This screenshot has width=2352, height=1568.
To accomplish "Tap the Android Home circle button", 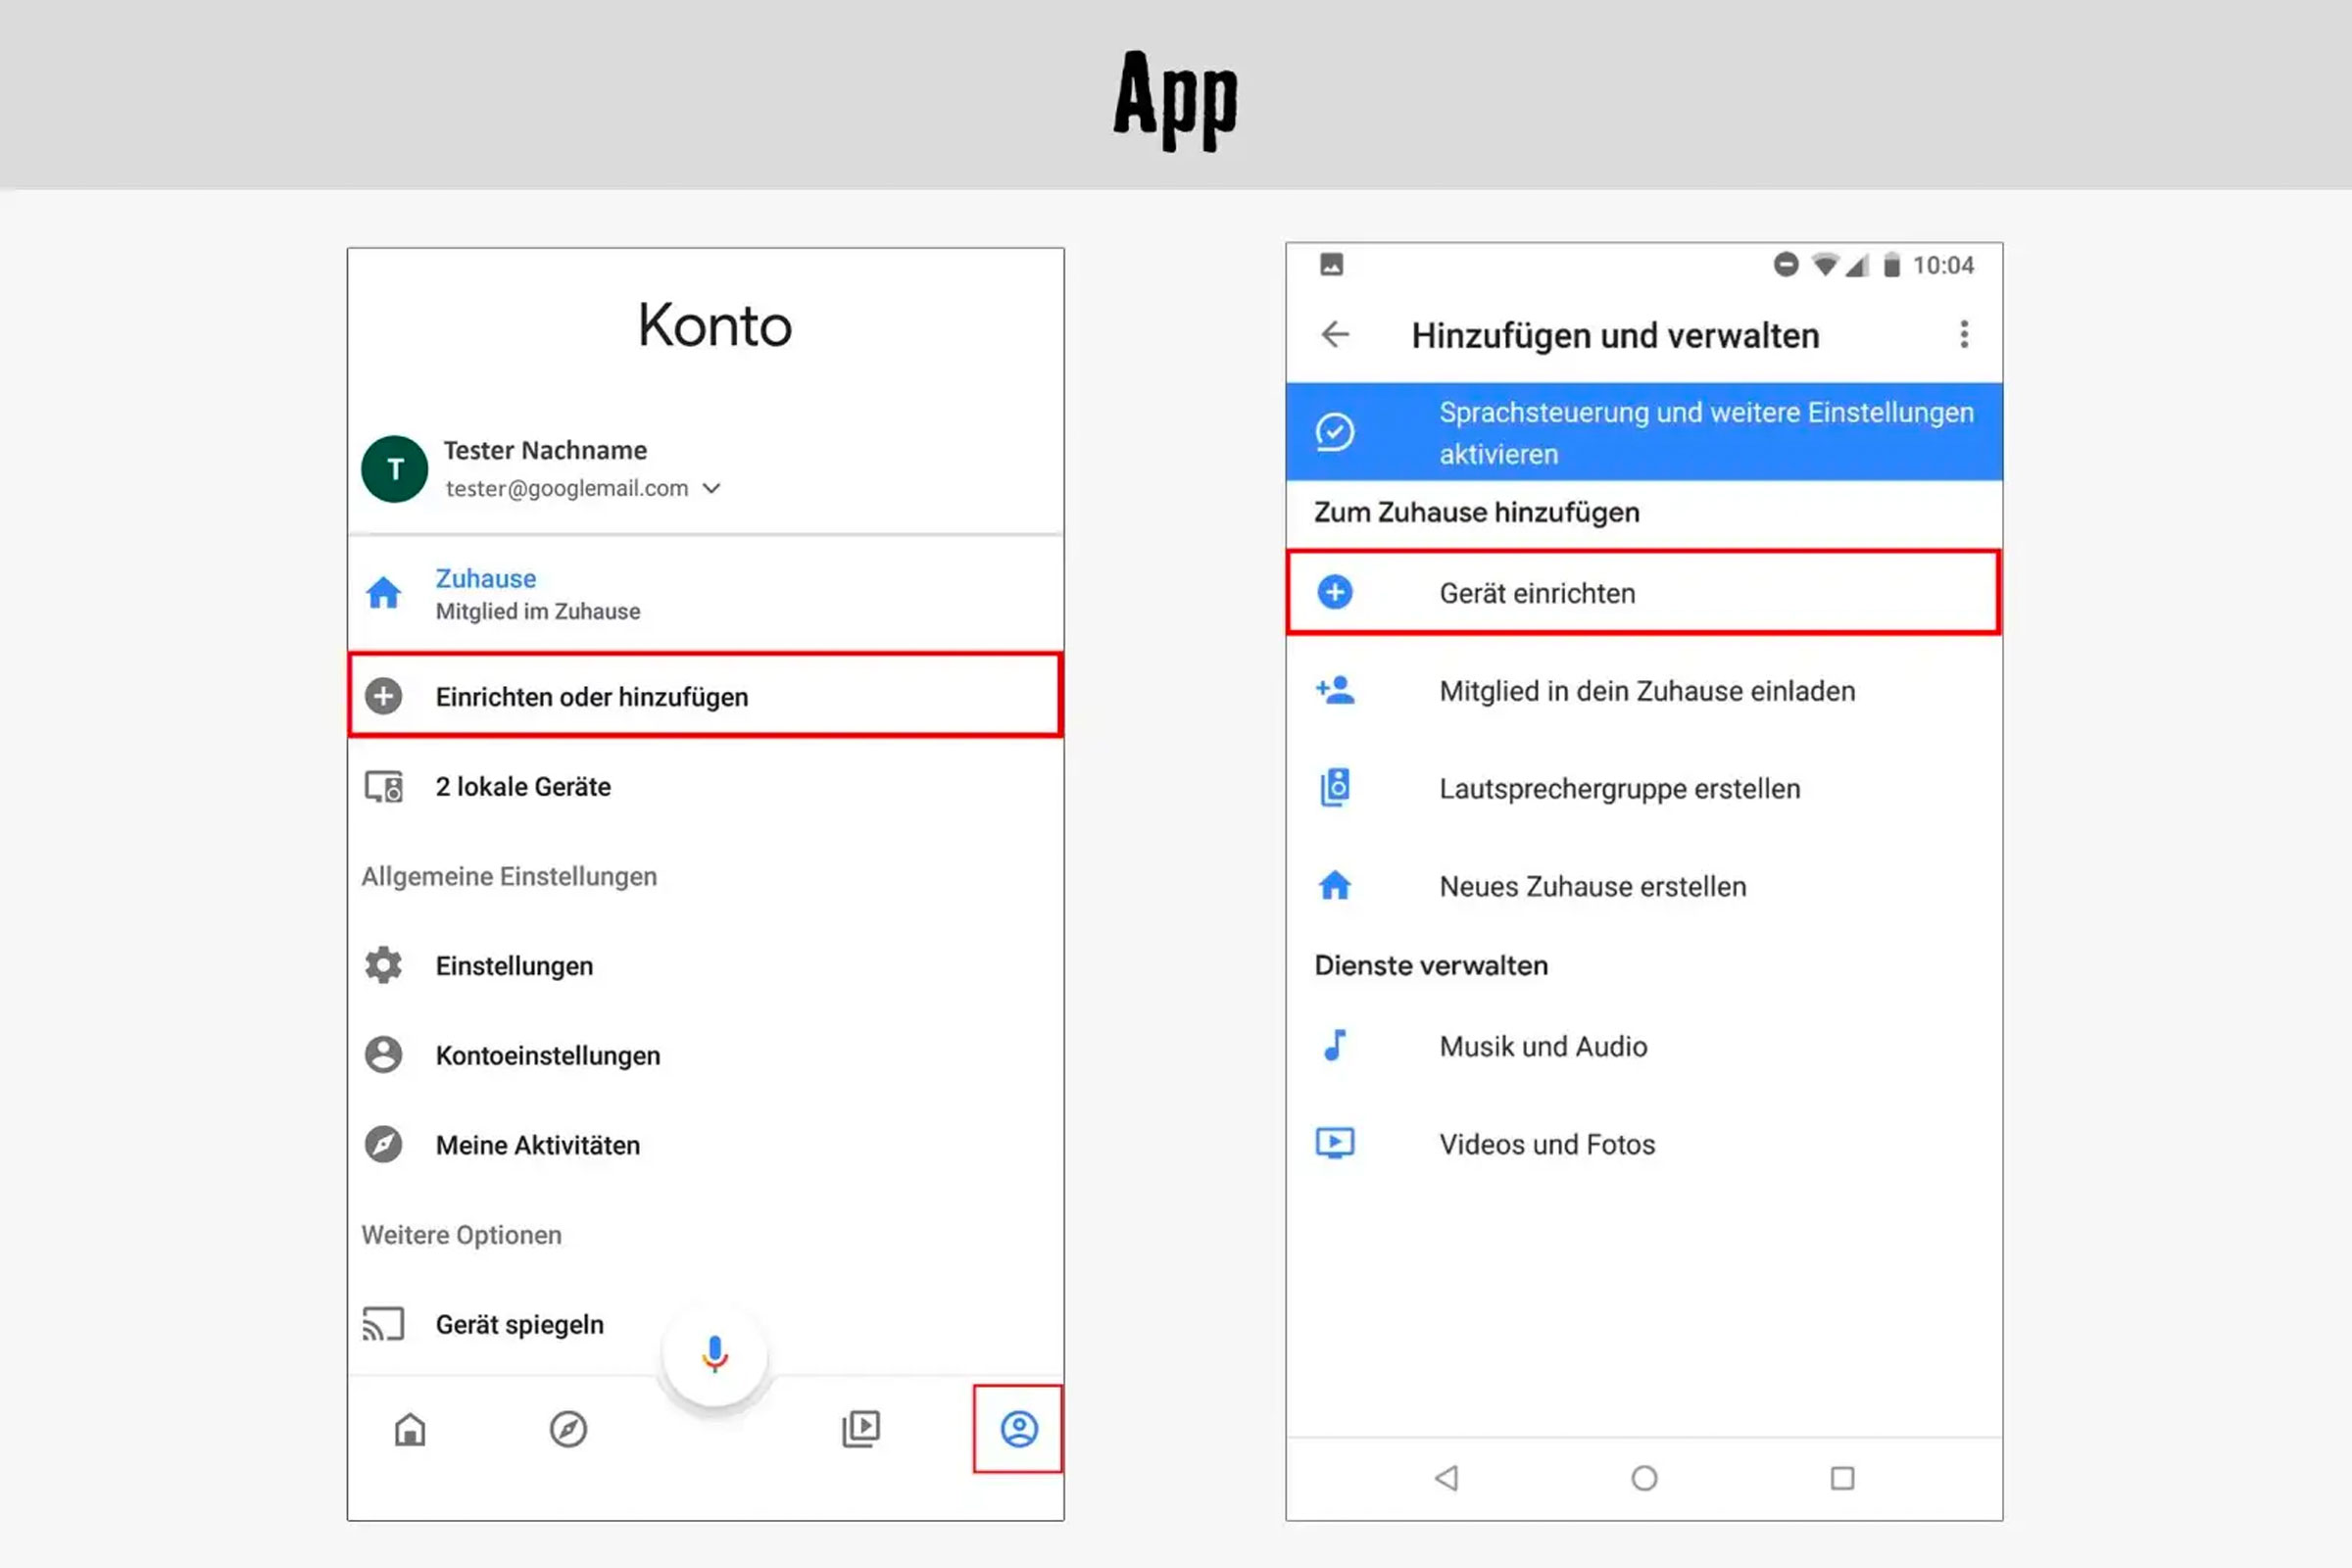I will [x=1644, y=1478].
